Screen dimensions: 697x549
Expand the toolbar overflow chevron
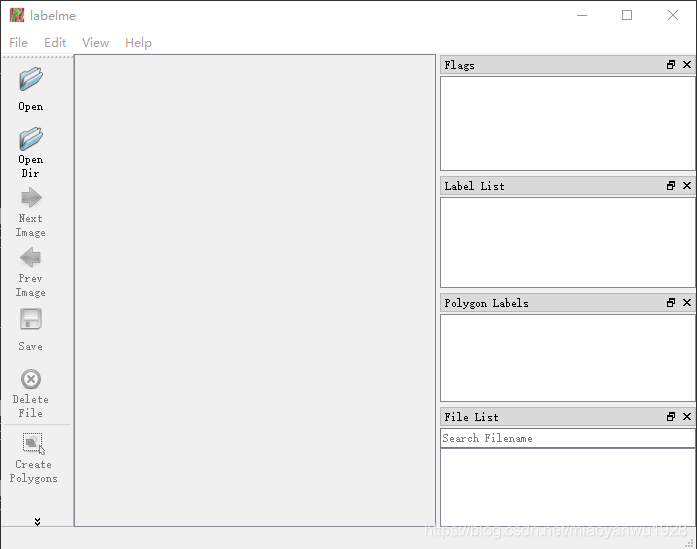tap(37, 521)
